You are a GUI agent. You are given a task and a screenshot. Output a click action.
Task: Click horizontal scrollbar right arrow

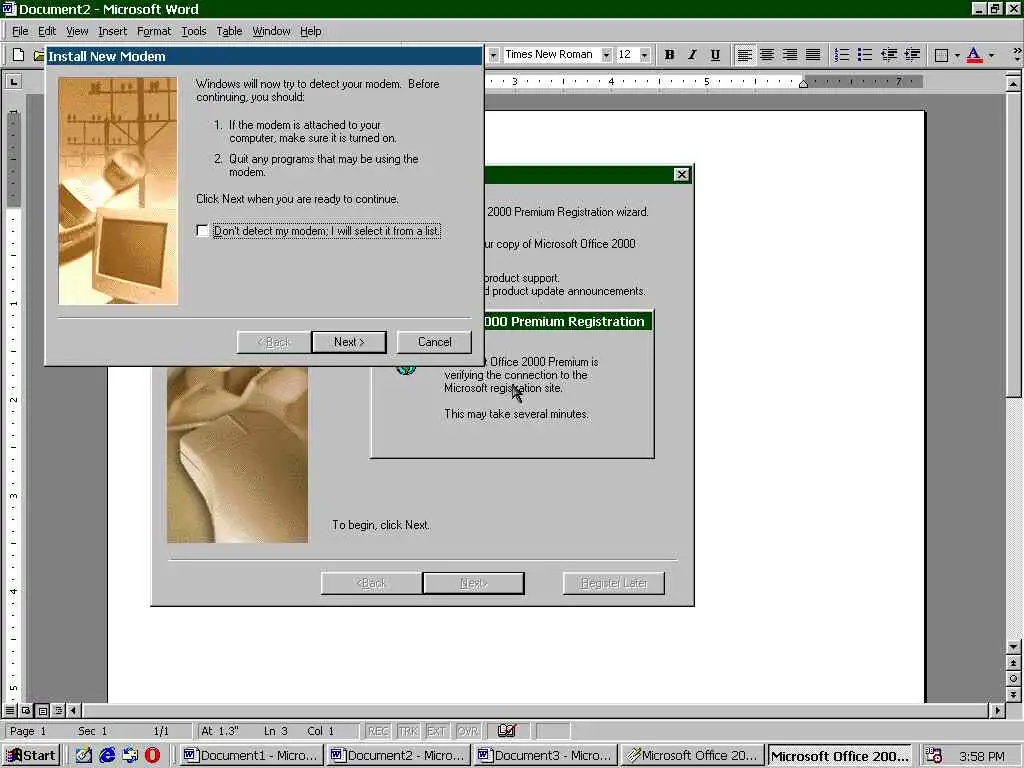point(997,710)
